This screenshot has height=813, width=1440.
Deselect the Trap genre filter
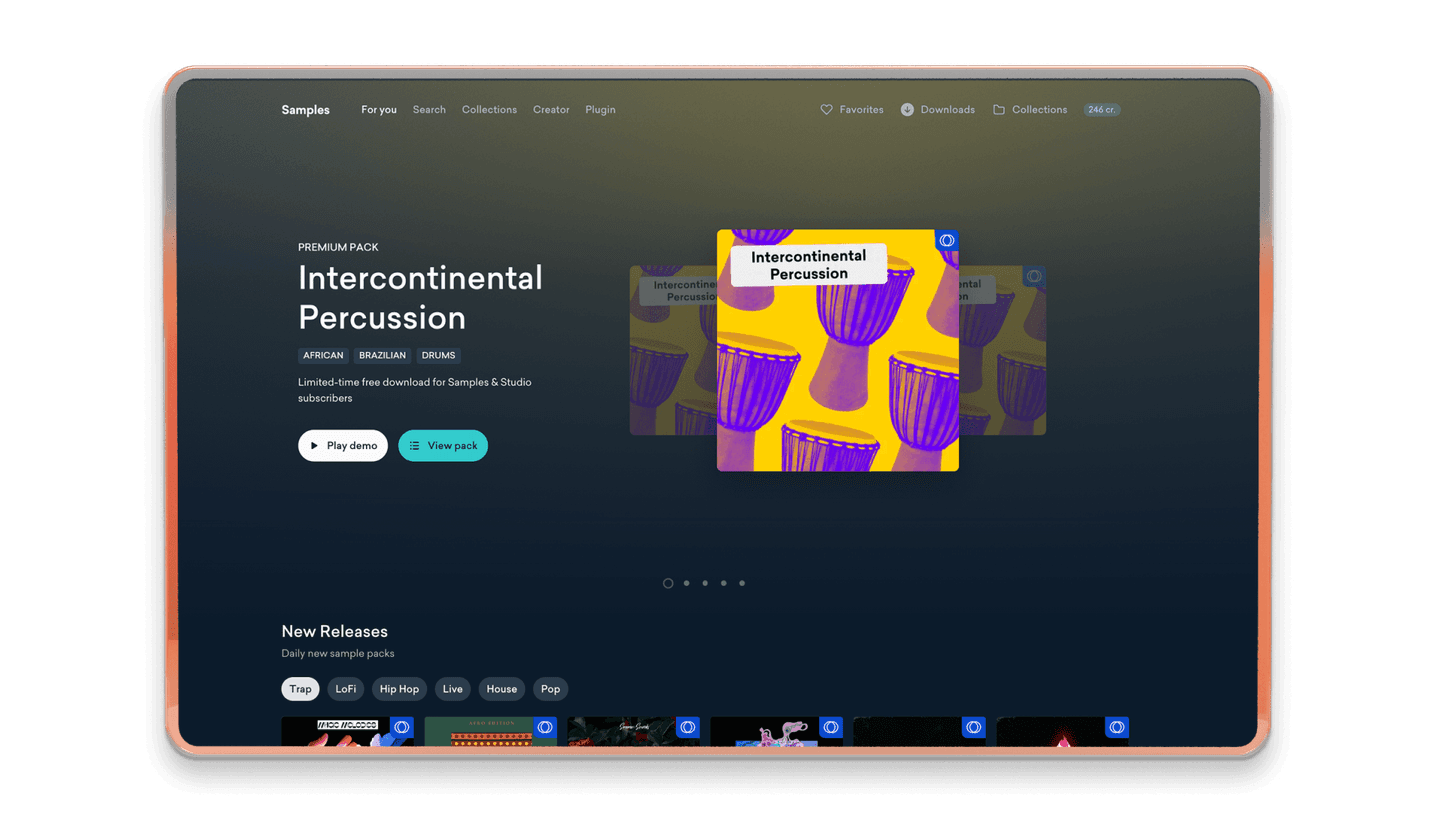pyautogui.click(x=300, y=689)
